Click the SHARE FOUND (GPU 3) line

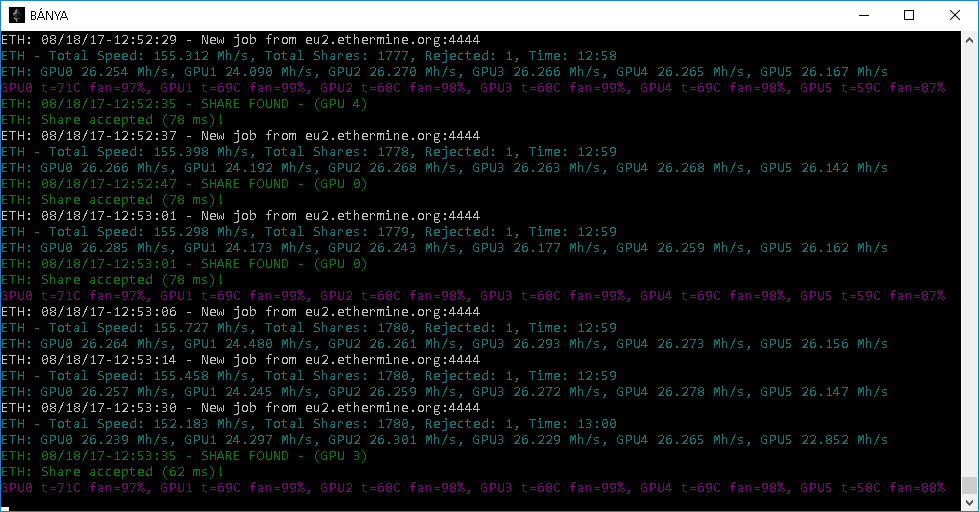click(184, 456)
